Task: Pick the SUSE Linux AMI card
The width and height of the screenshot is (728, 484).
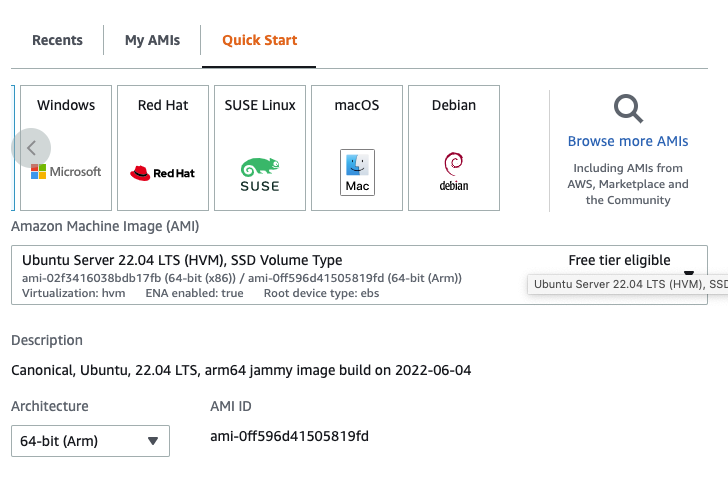Action: click(260, 148)
